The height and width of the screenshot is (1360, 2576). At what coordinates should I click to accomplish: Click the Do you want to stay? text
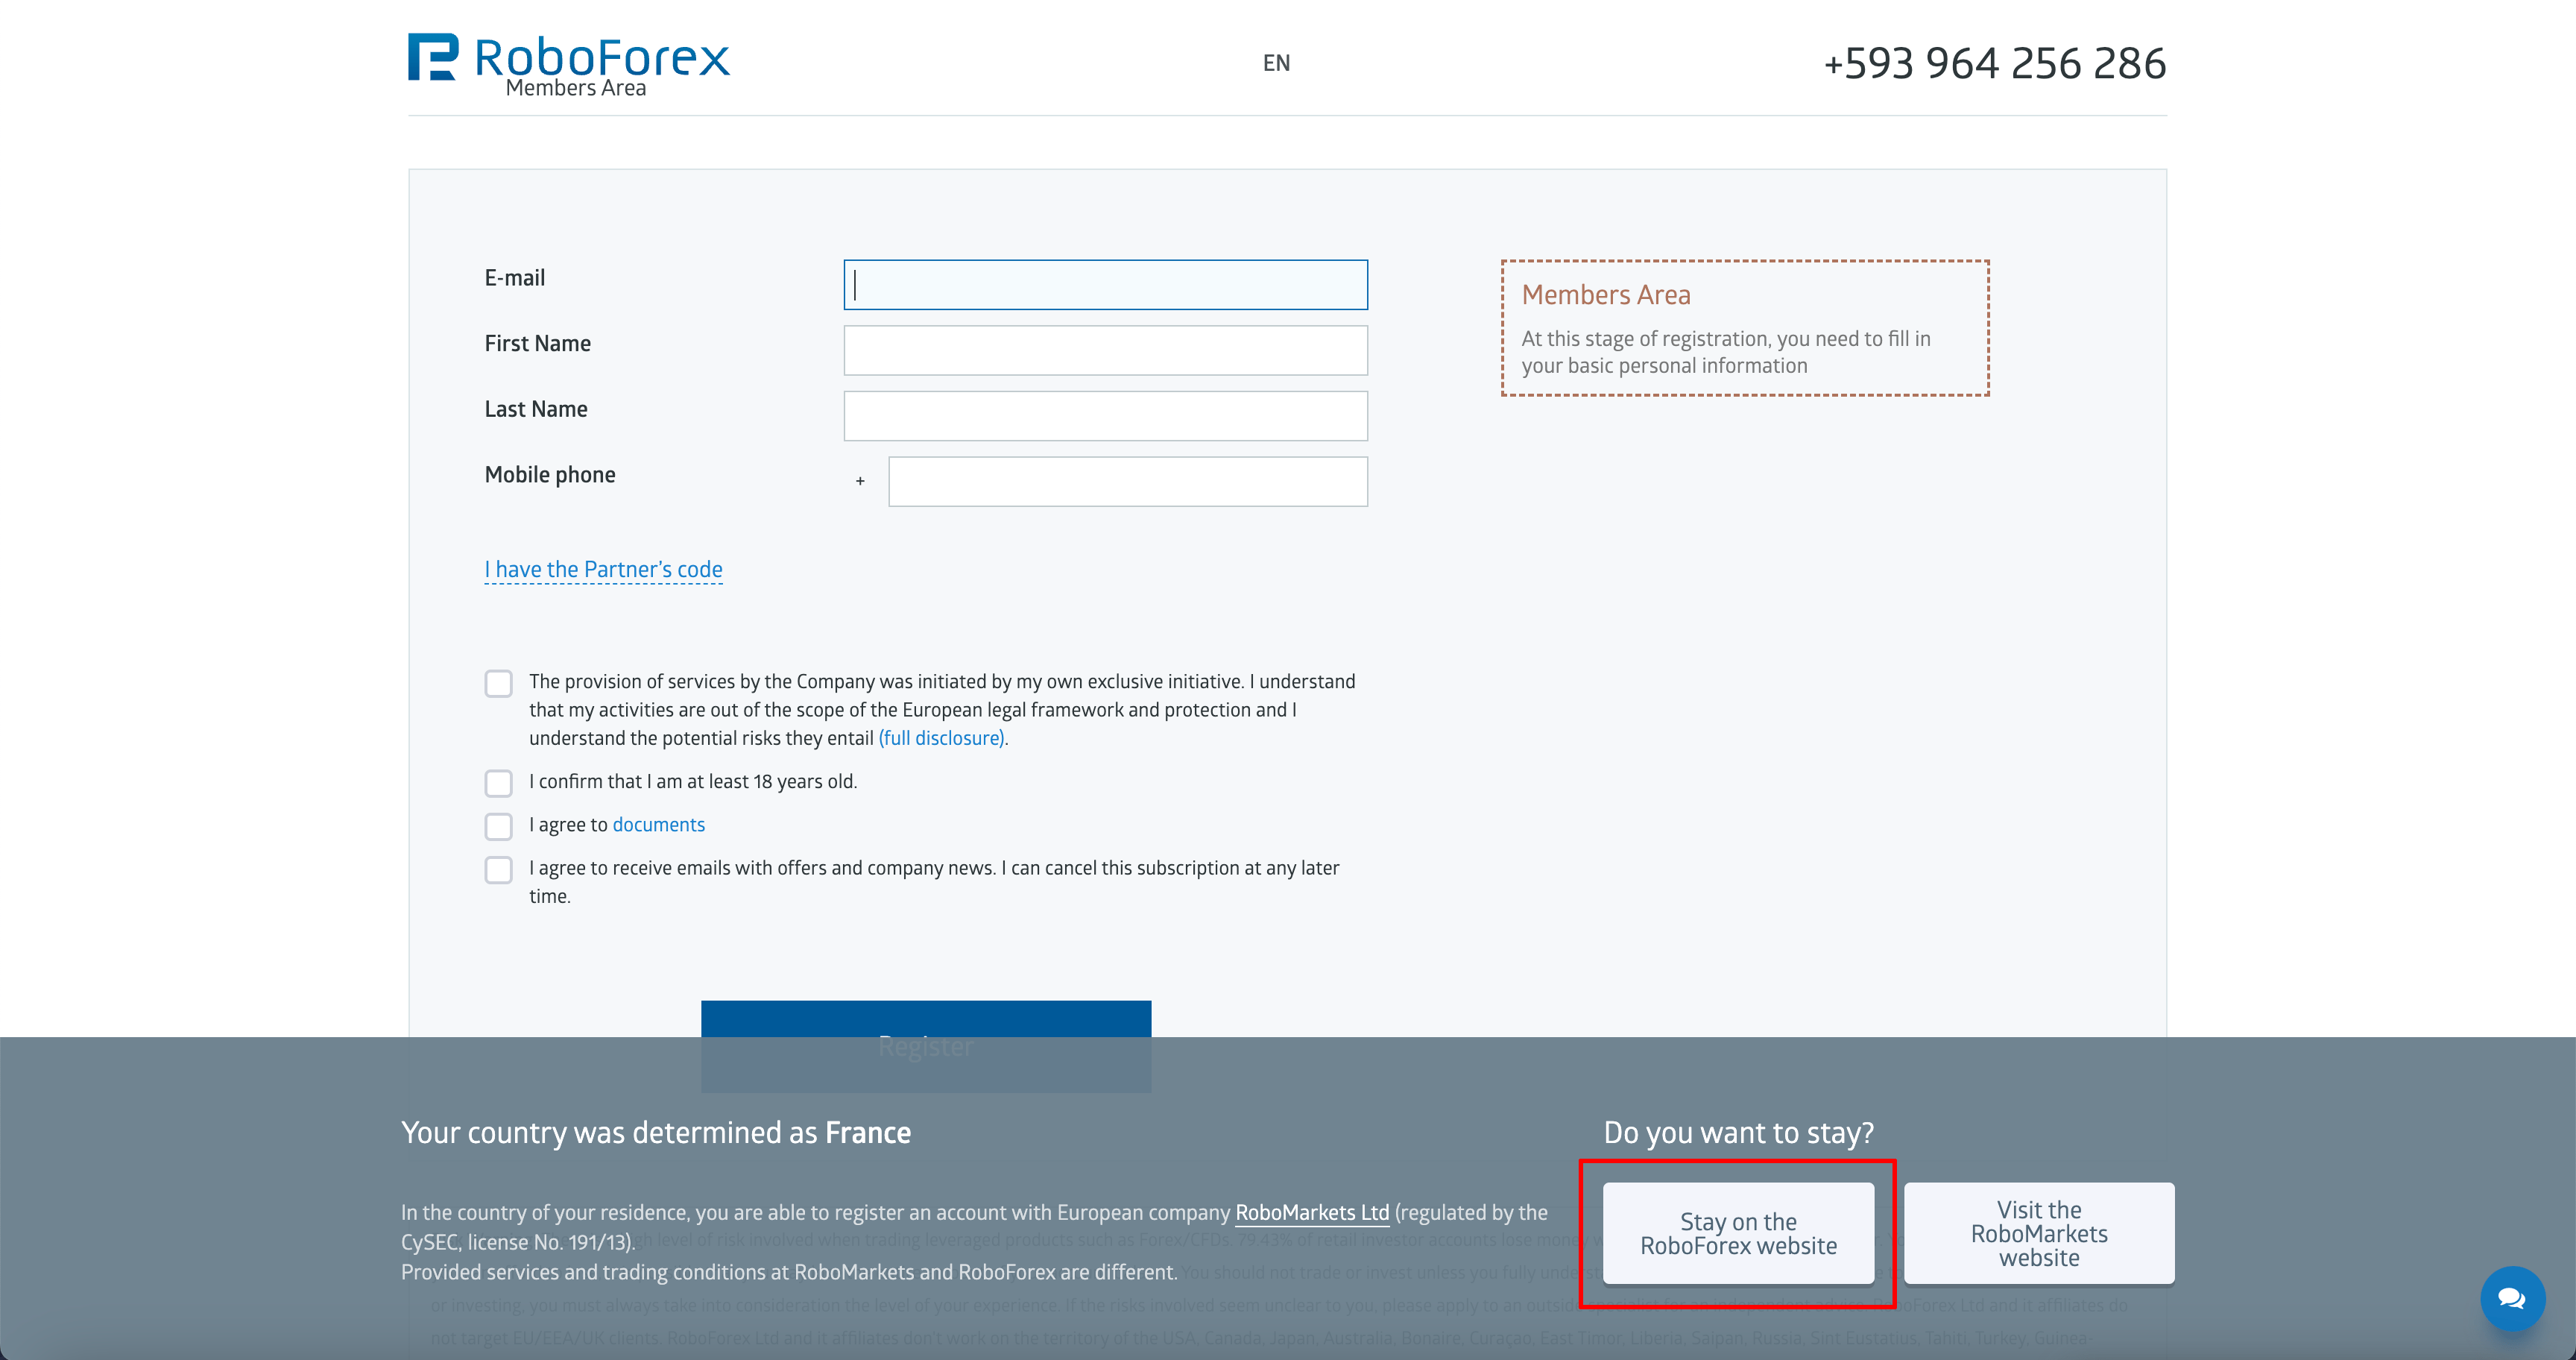[x=1738, y=1133]
